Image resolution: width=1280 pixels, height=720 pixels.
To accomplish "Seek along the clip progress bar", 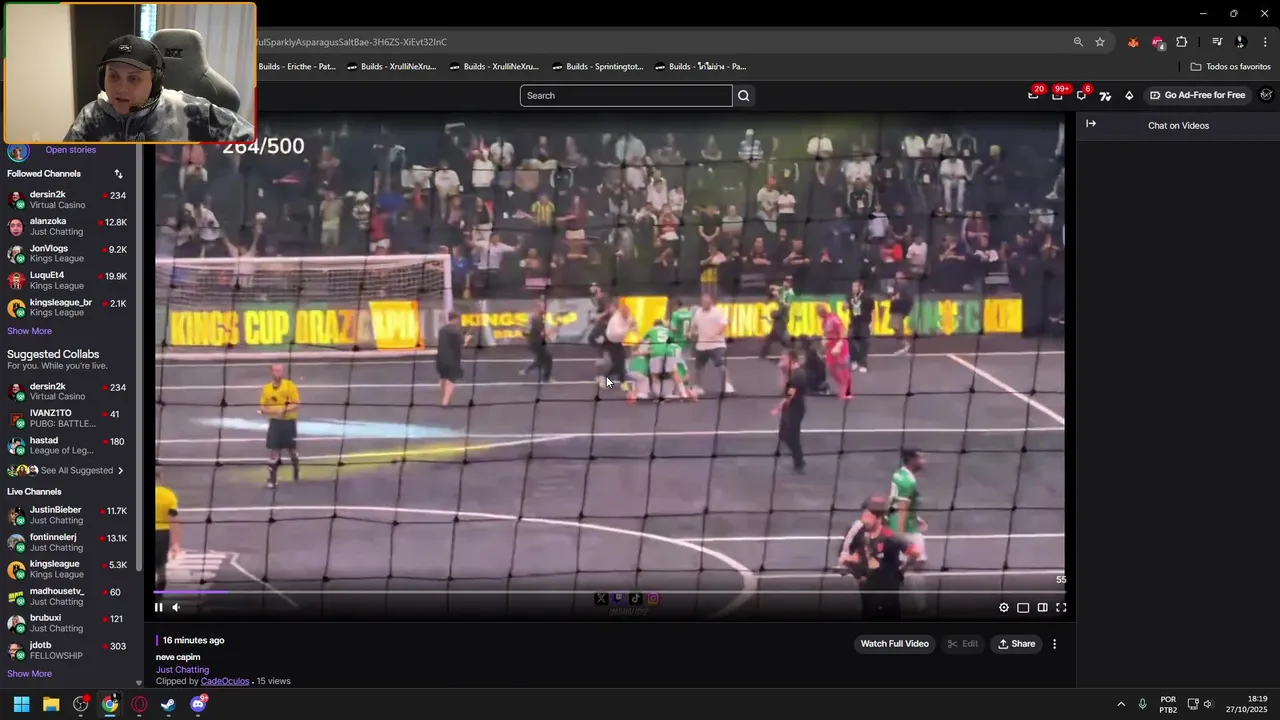I will click(x=610, y=592).
